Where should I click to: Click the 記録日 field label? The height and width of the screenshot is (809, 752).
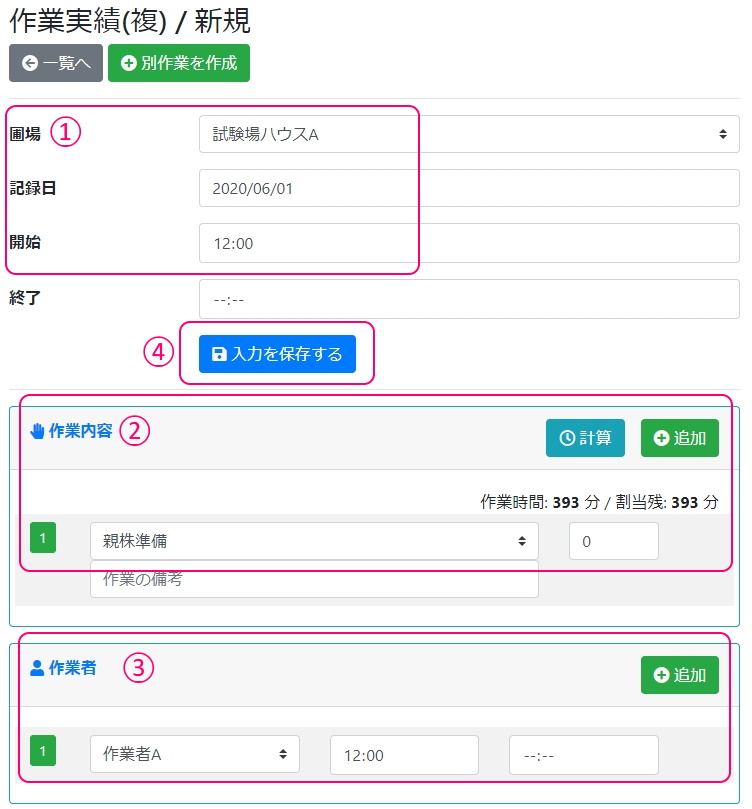(x=33, y=188)
